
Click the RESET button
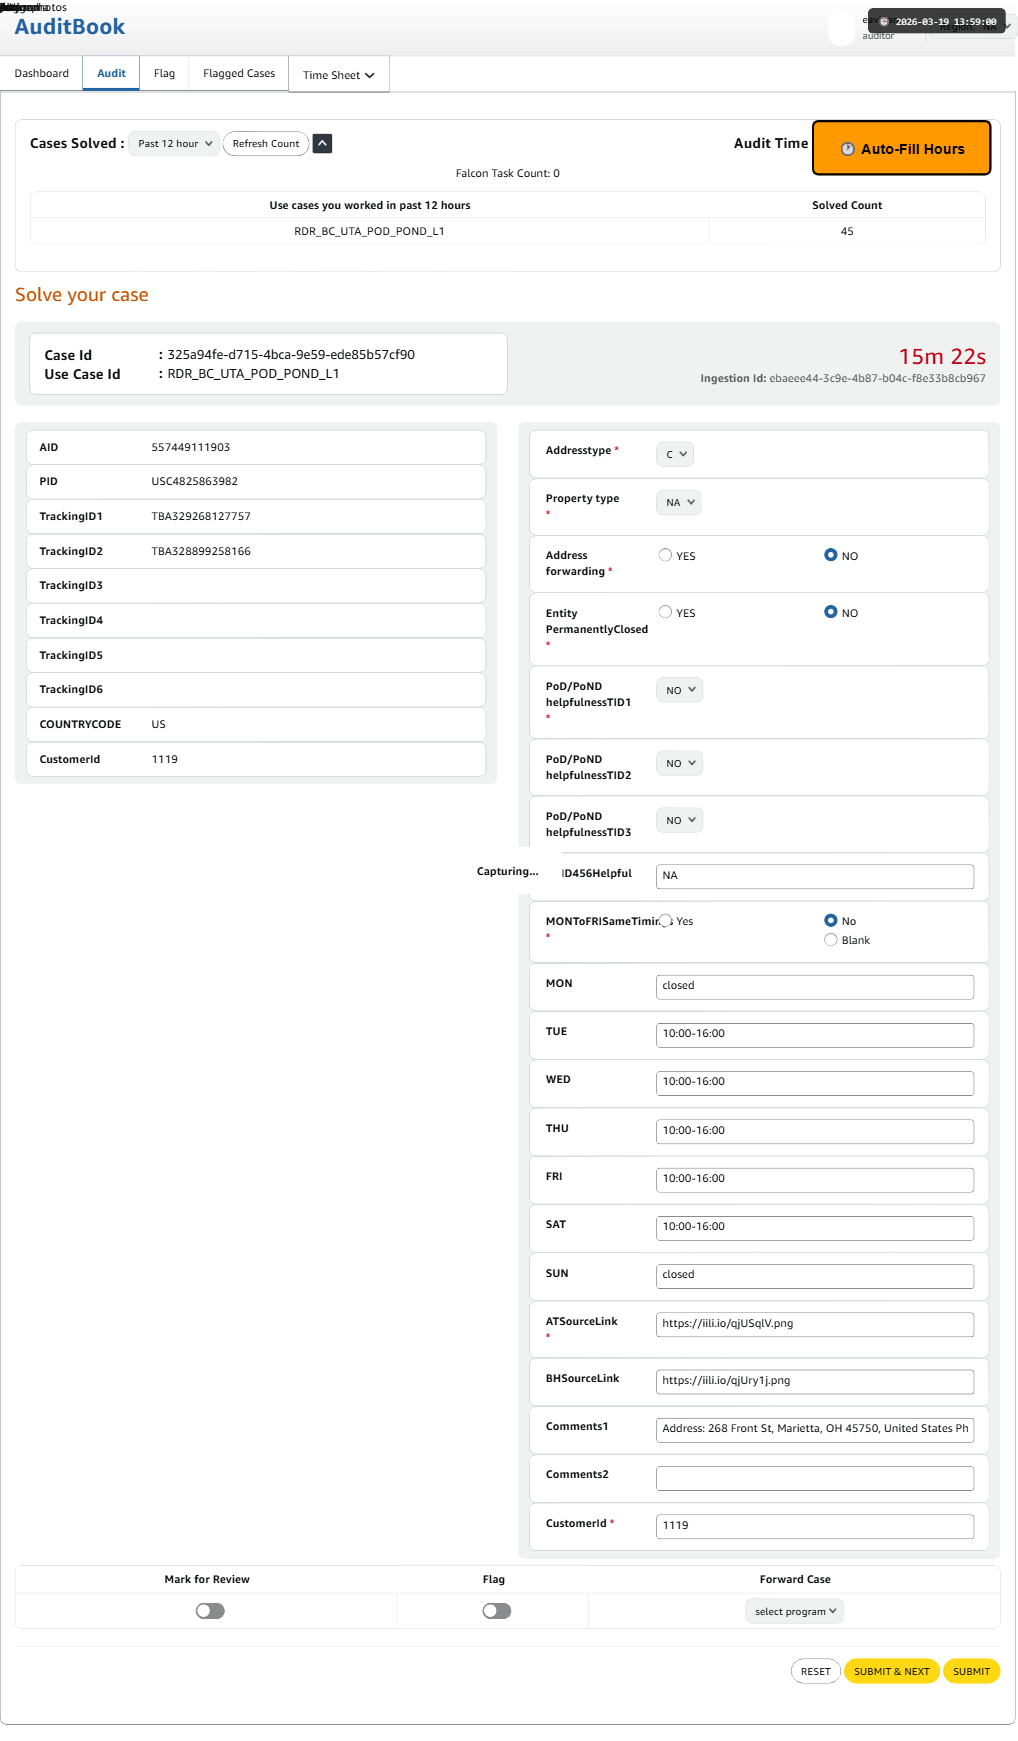[x=815, y=1671]
